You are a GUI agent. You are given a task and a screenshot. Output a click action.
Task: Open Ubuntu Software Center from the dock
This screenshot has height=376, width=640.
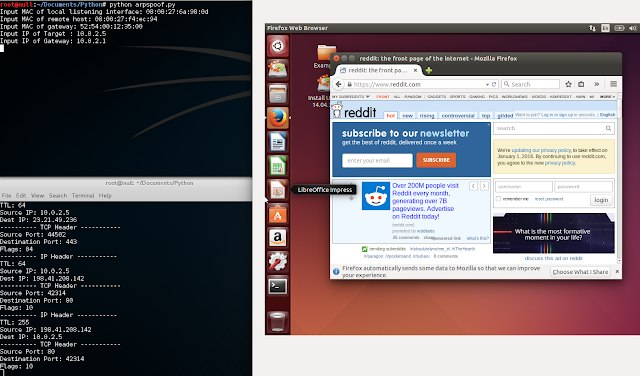tap(278, 214)
